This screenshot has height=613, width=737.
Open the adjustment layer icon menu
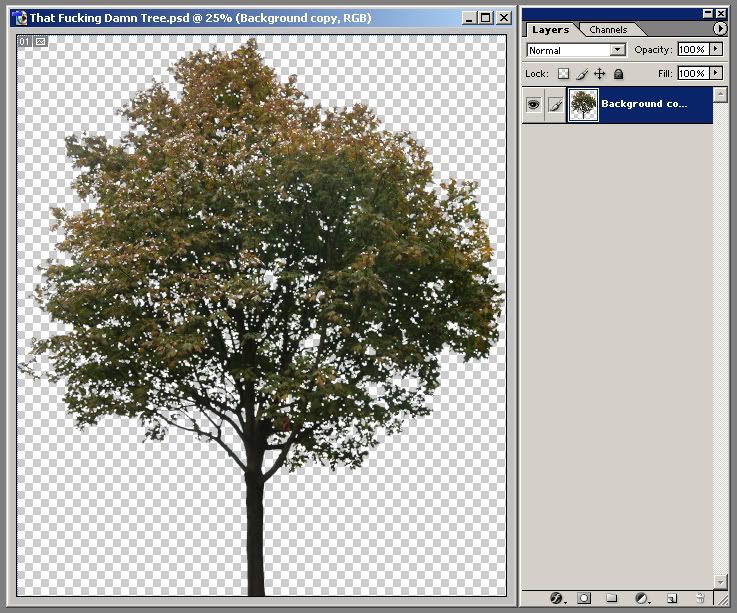[x=642, y=598]
